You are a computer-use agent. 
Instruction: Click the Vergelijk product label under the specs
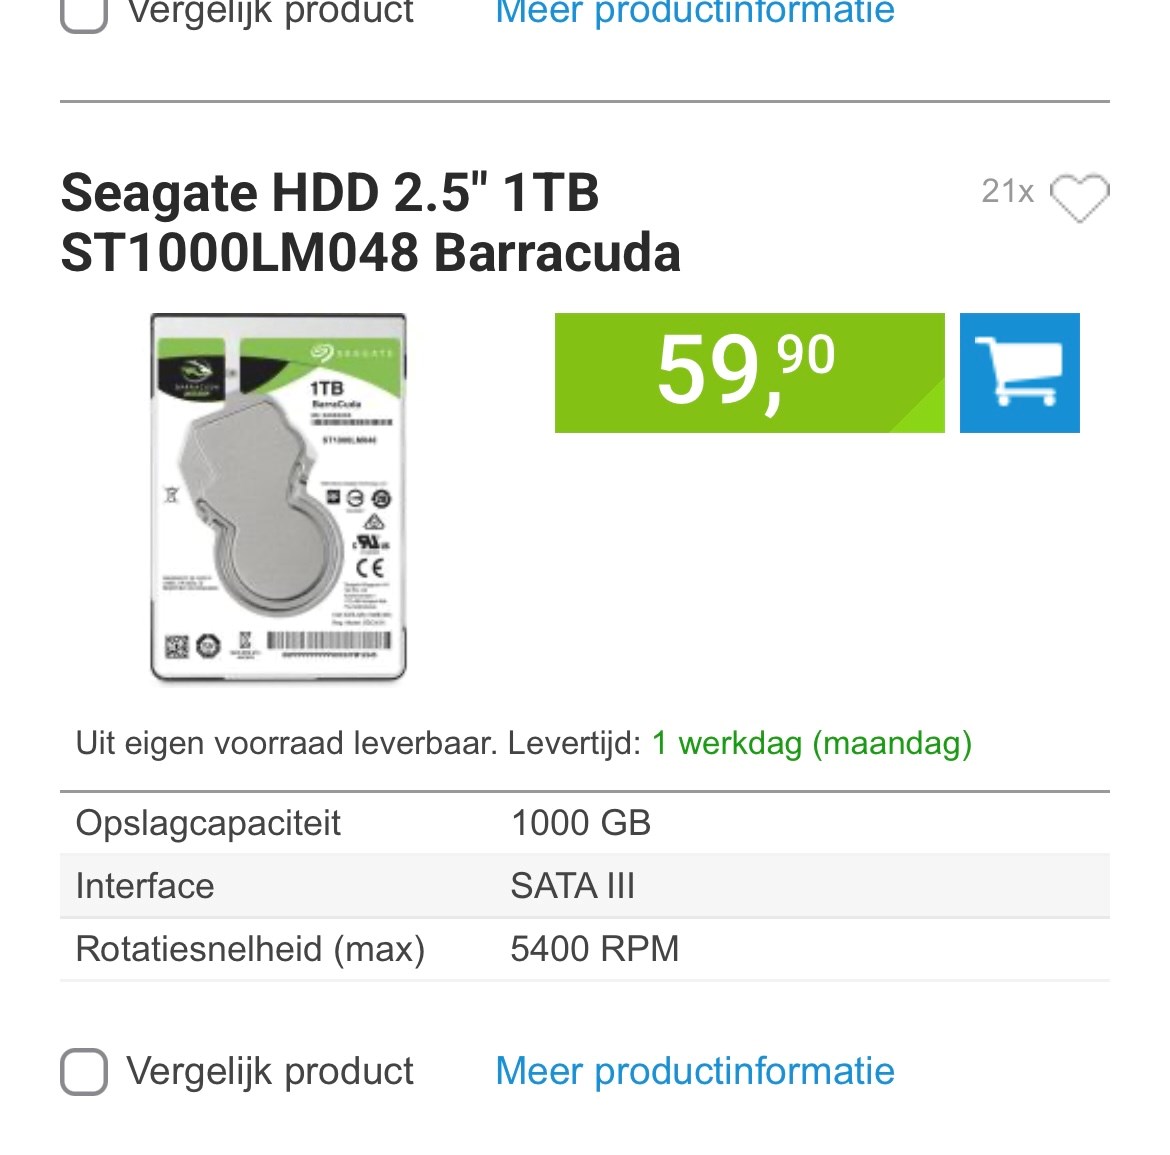click(270, 1071)
